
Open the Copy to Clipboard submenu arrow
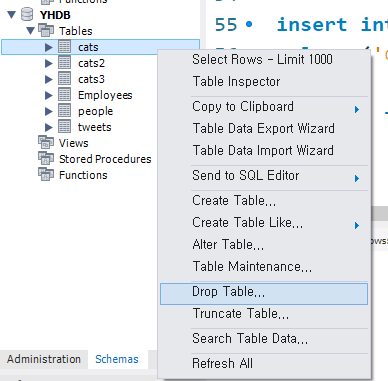tap(357, 109)
